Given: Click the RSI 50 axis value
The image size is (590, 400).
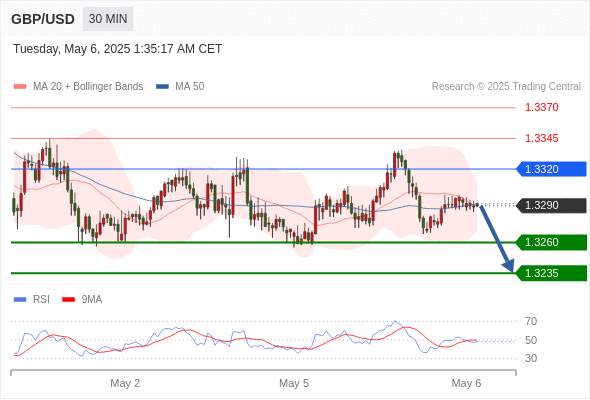Looking at the screenshot, I should pos(531,340).
